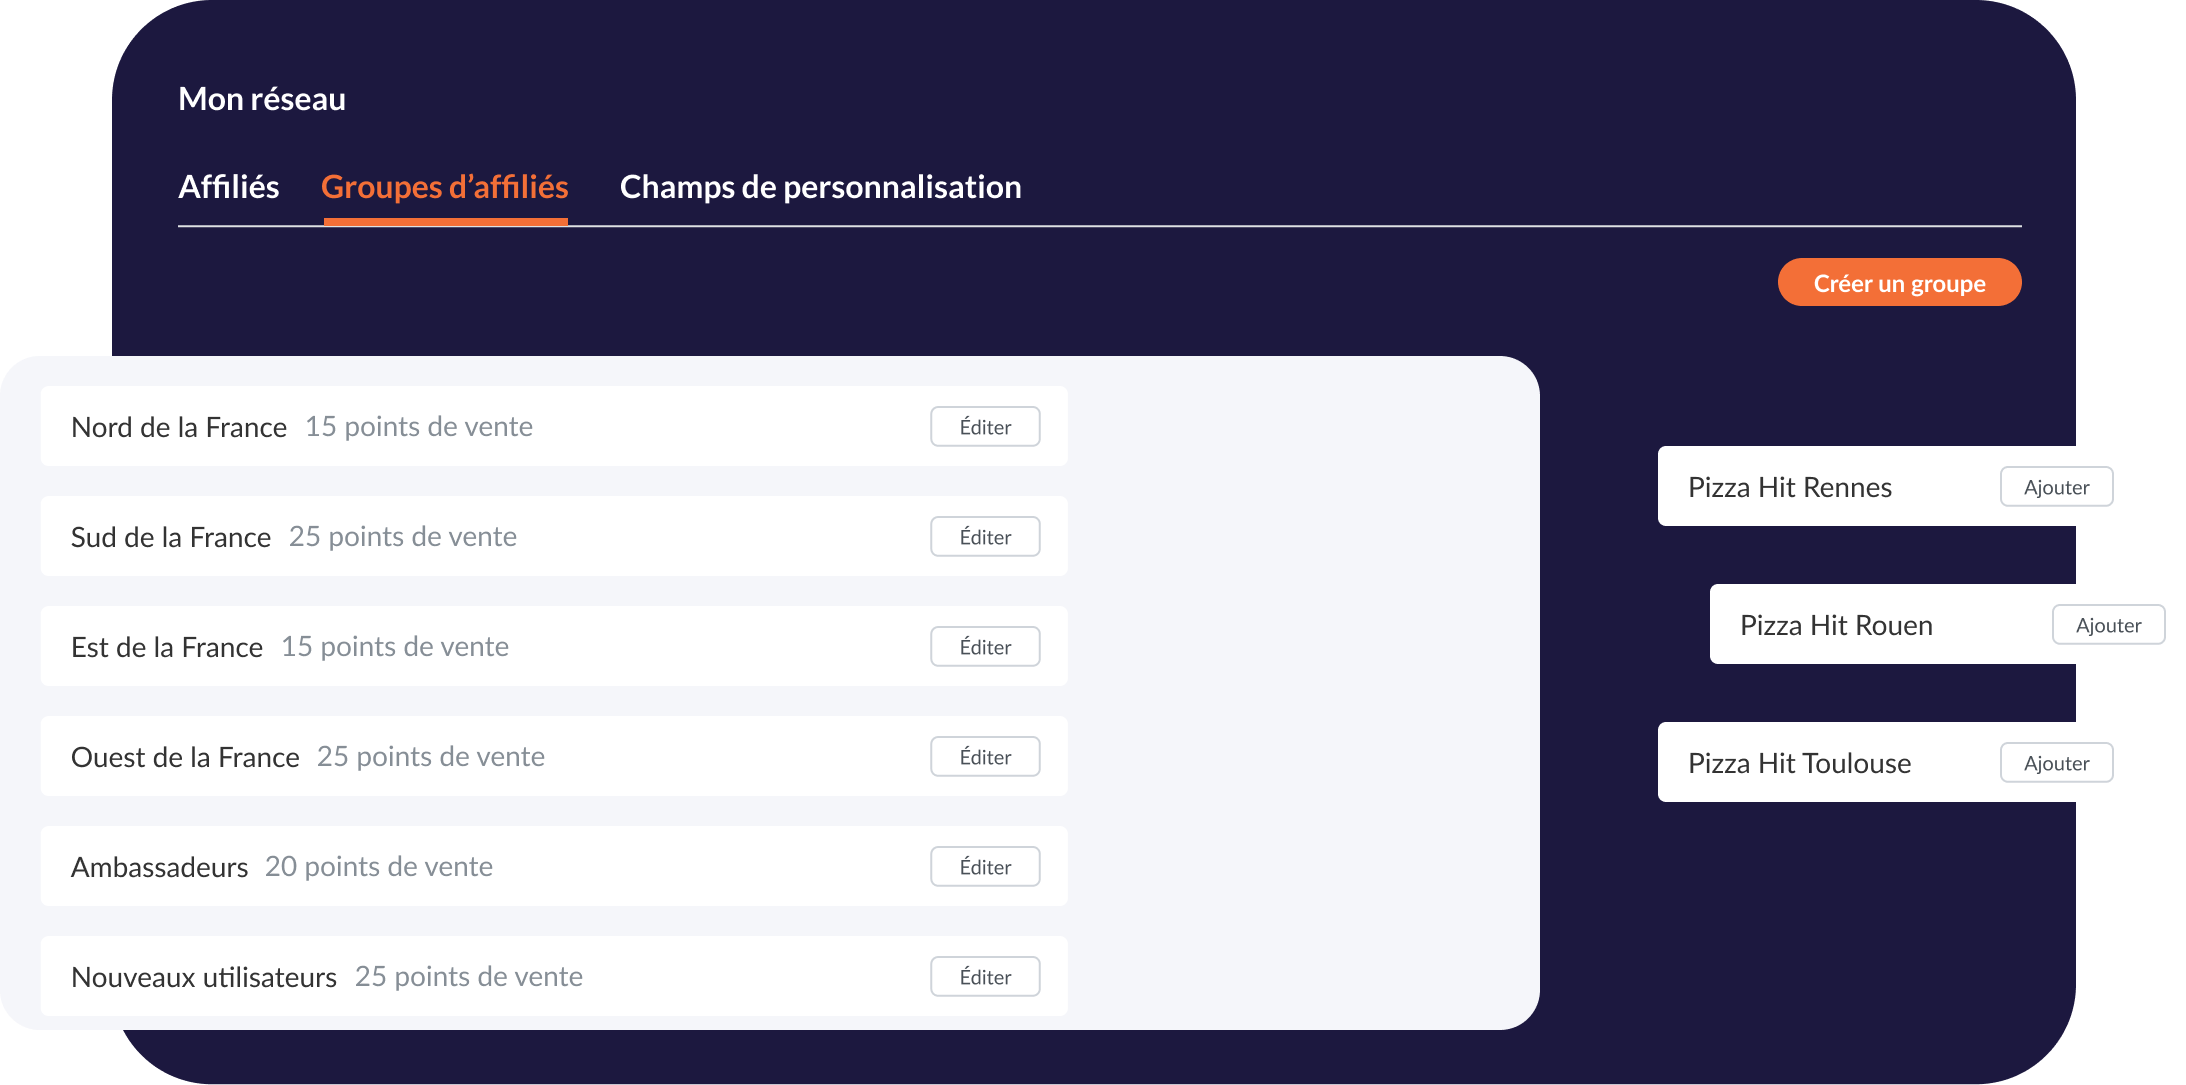Image resolution: width=2186 pixels, height=1085 pixels.
Task: Add Pizza Hit Toulouse with Ajouter
Action: [x=2056, y=763]
